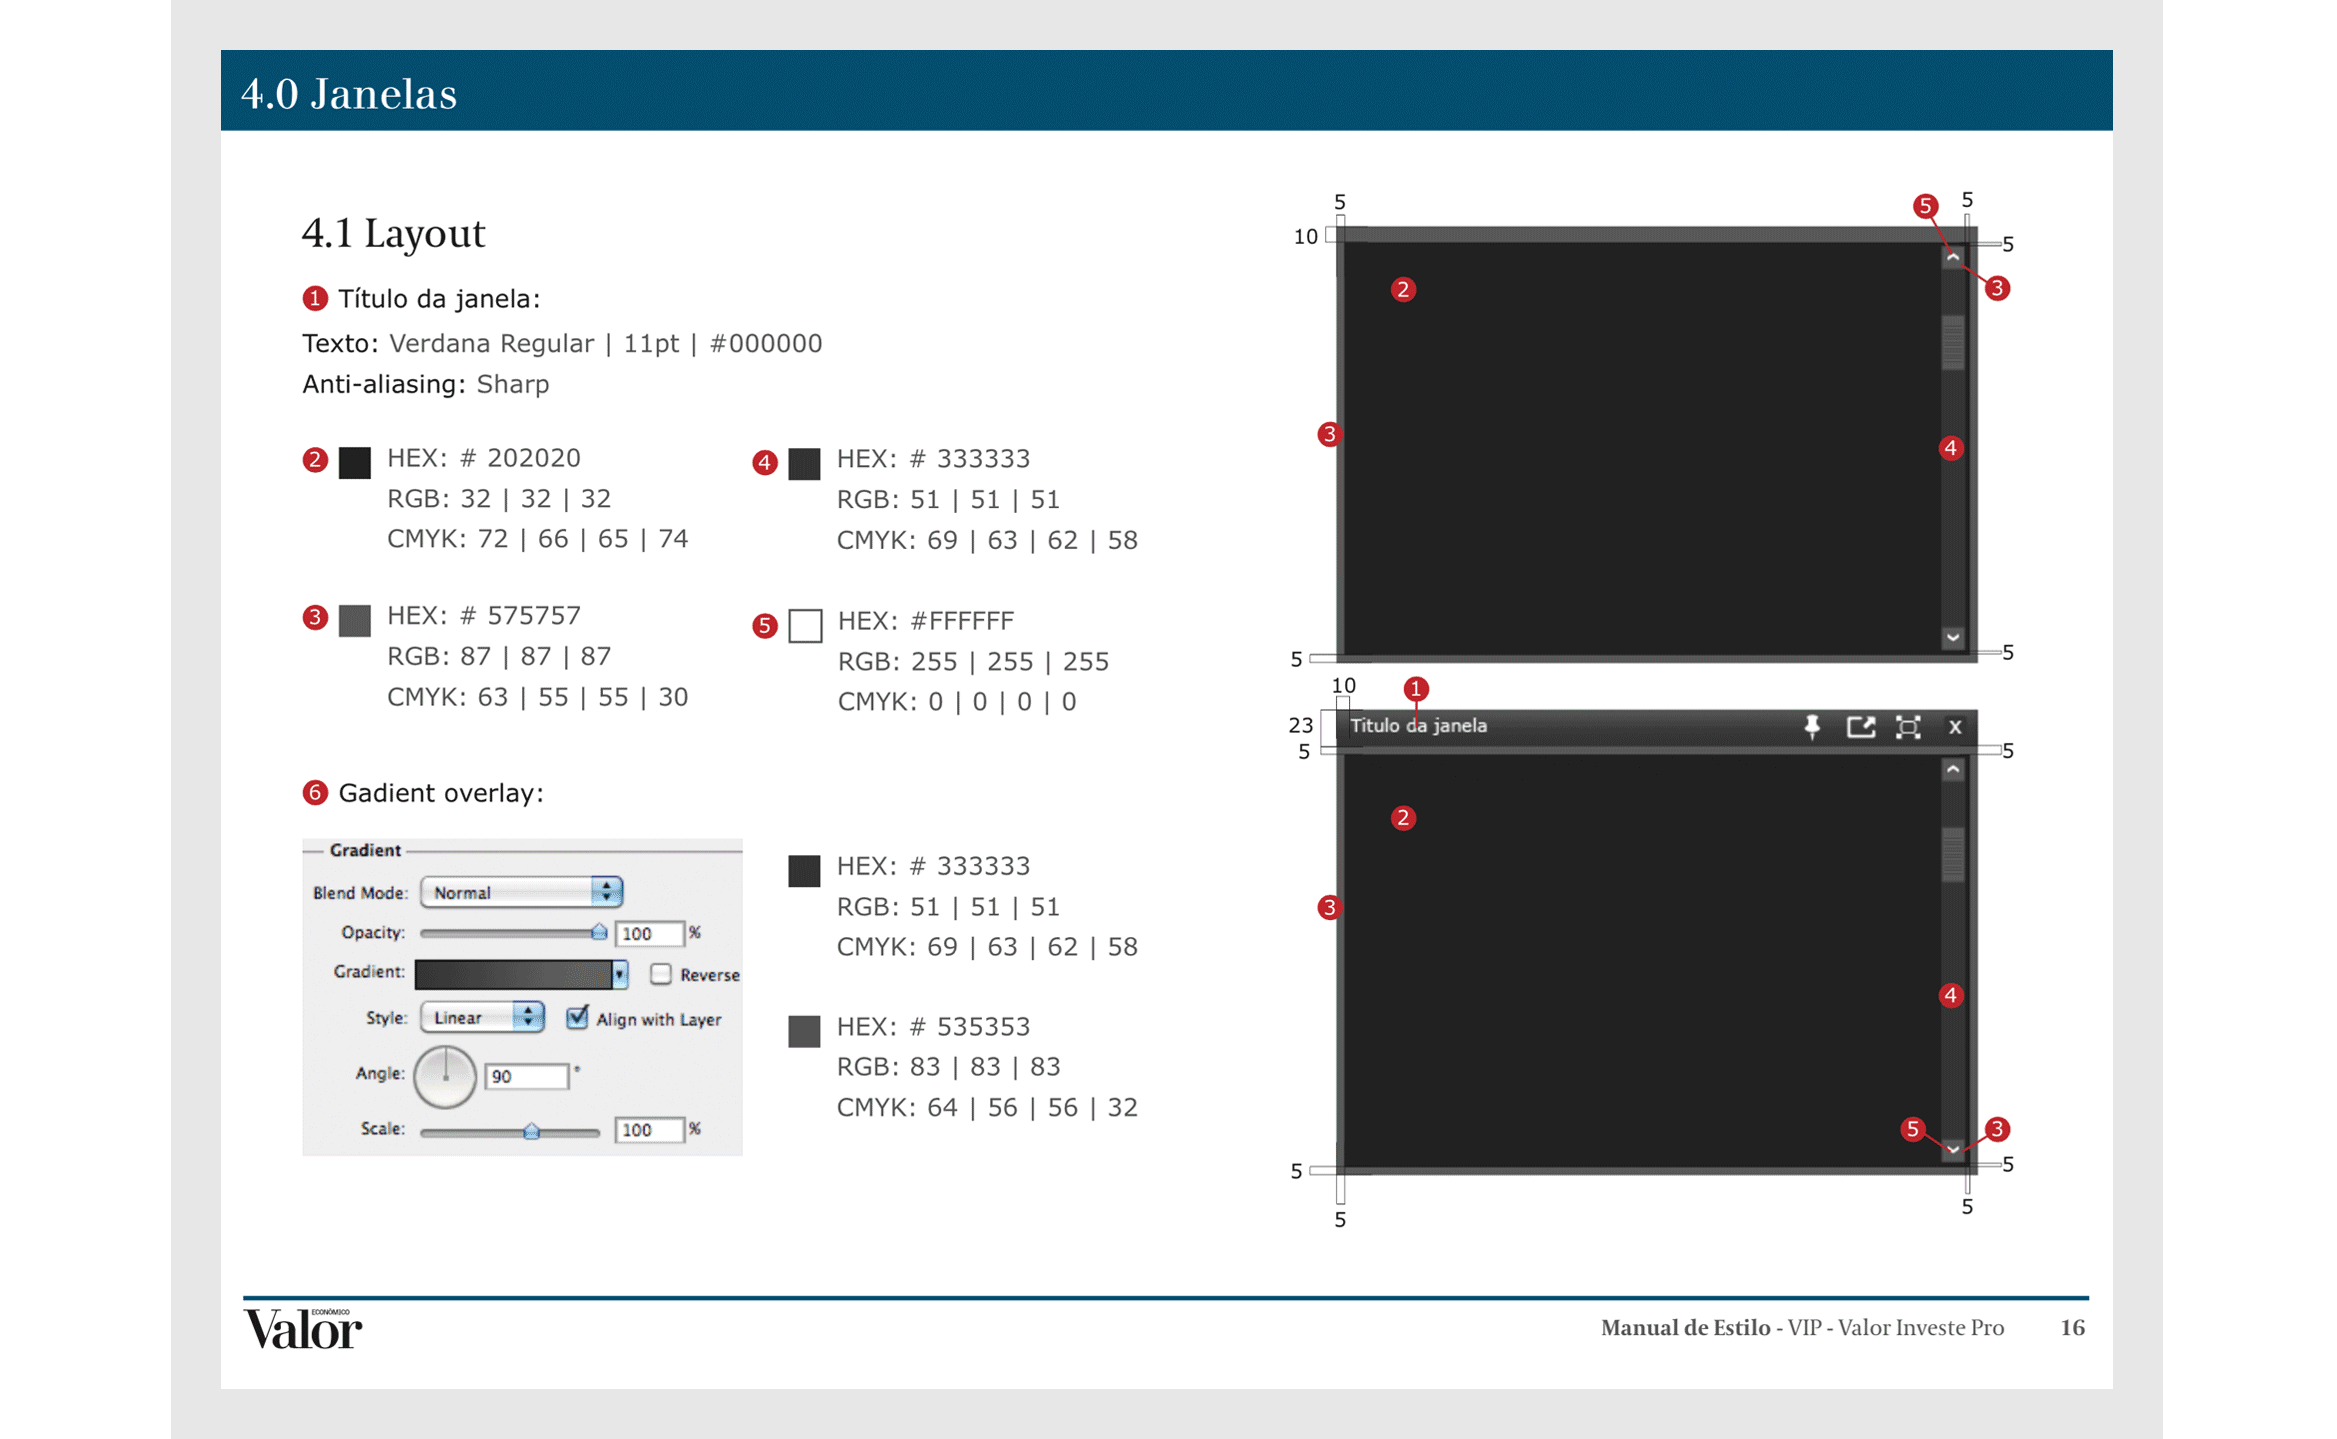The width and height of the screenshot is (2337, 1439).
Task: Click the pop-out icon in window title bar
Action: tap(1860, 727)
